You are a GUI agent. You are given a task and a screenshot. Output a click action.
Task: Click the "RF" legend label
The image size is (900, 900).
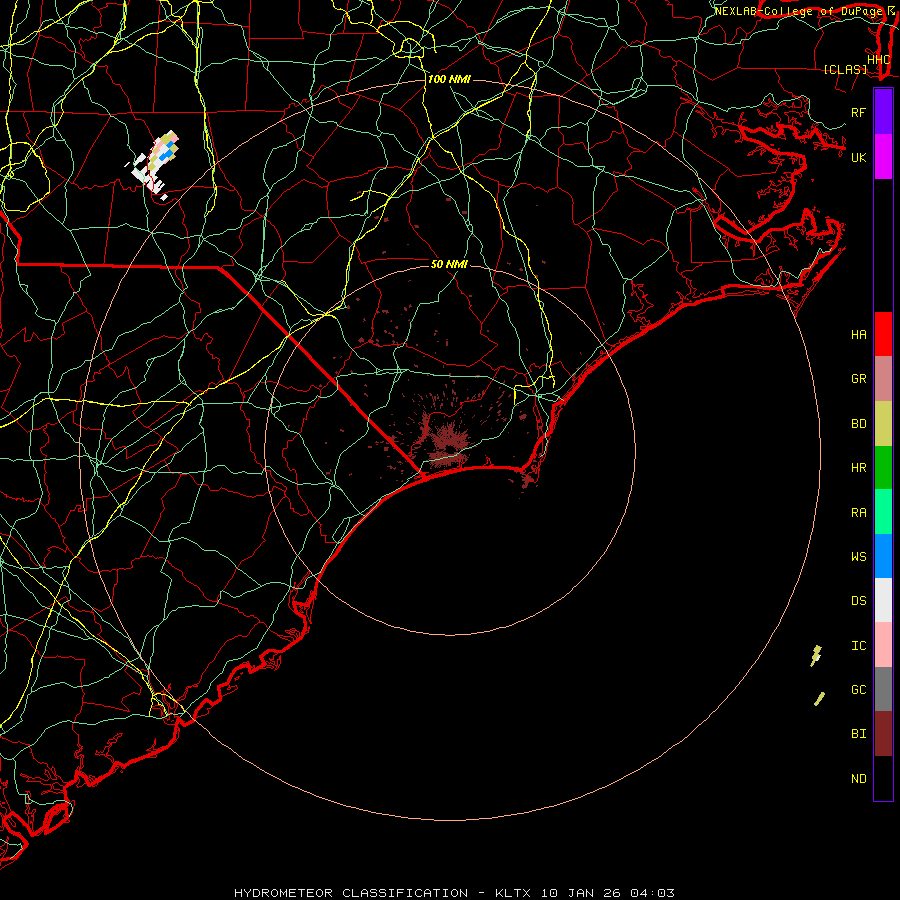pos(858,112)
